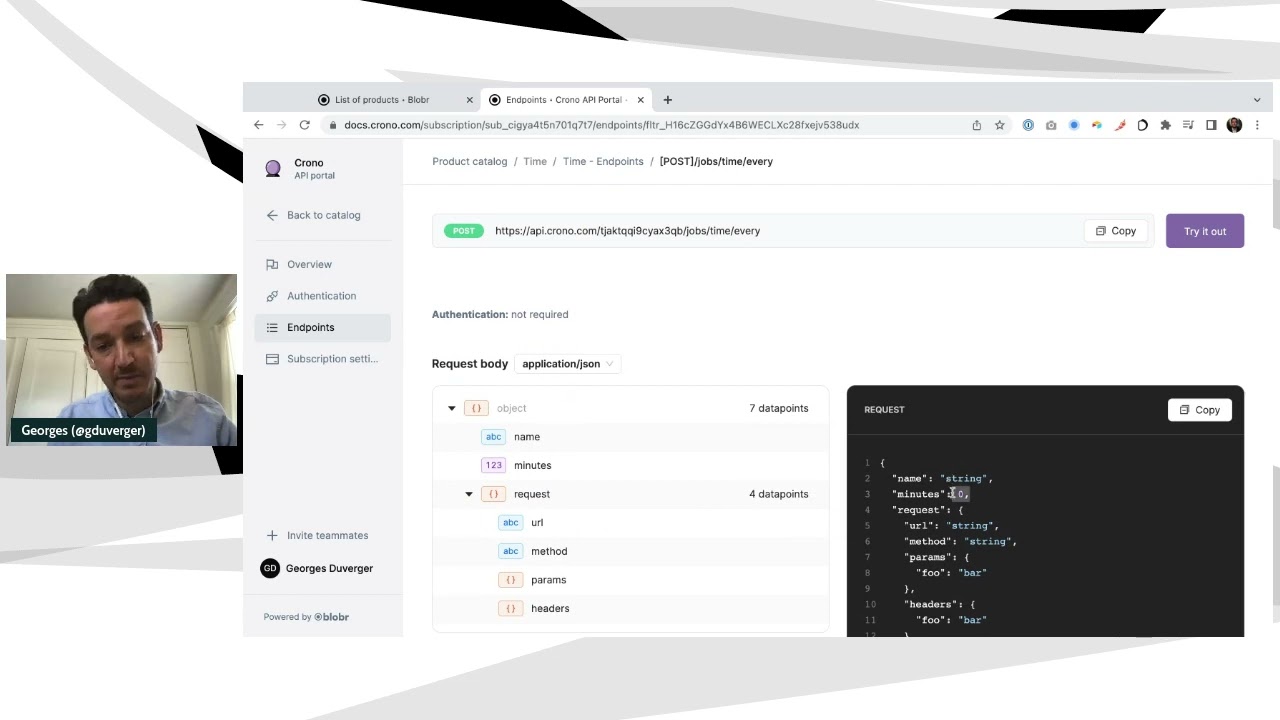Switch to Endpoints Crono API Portal tab
The image size is (1280, 720).
pyautogui.click(x=567, y=100)
